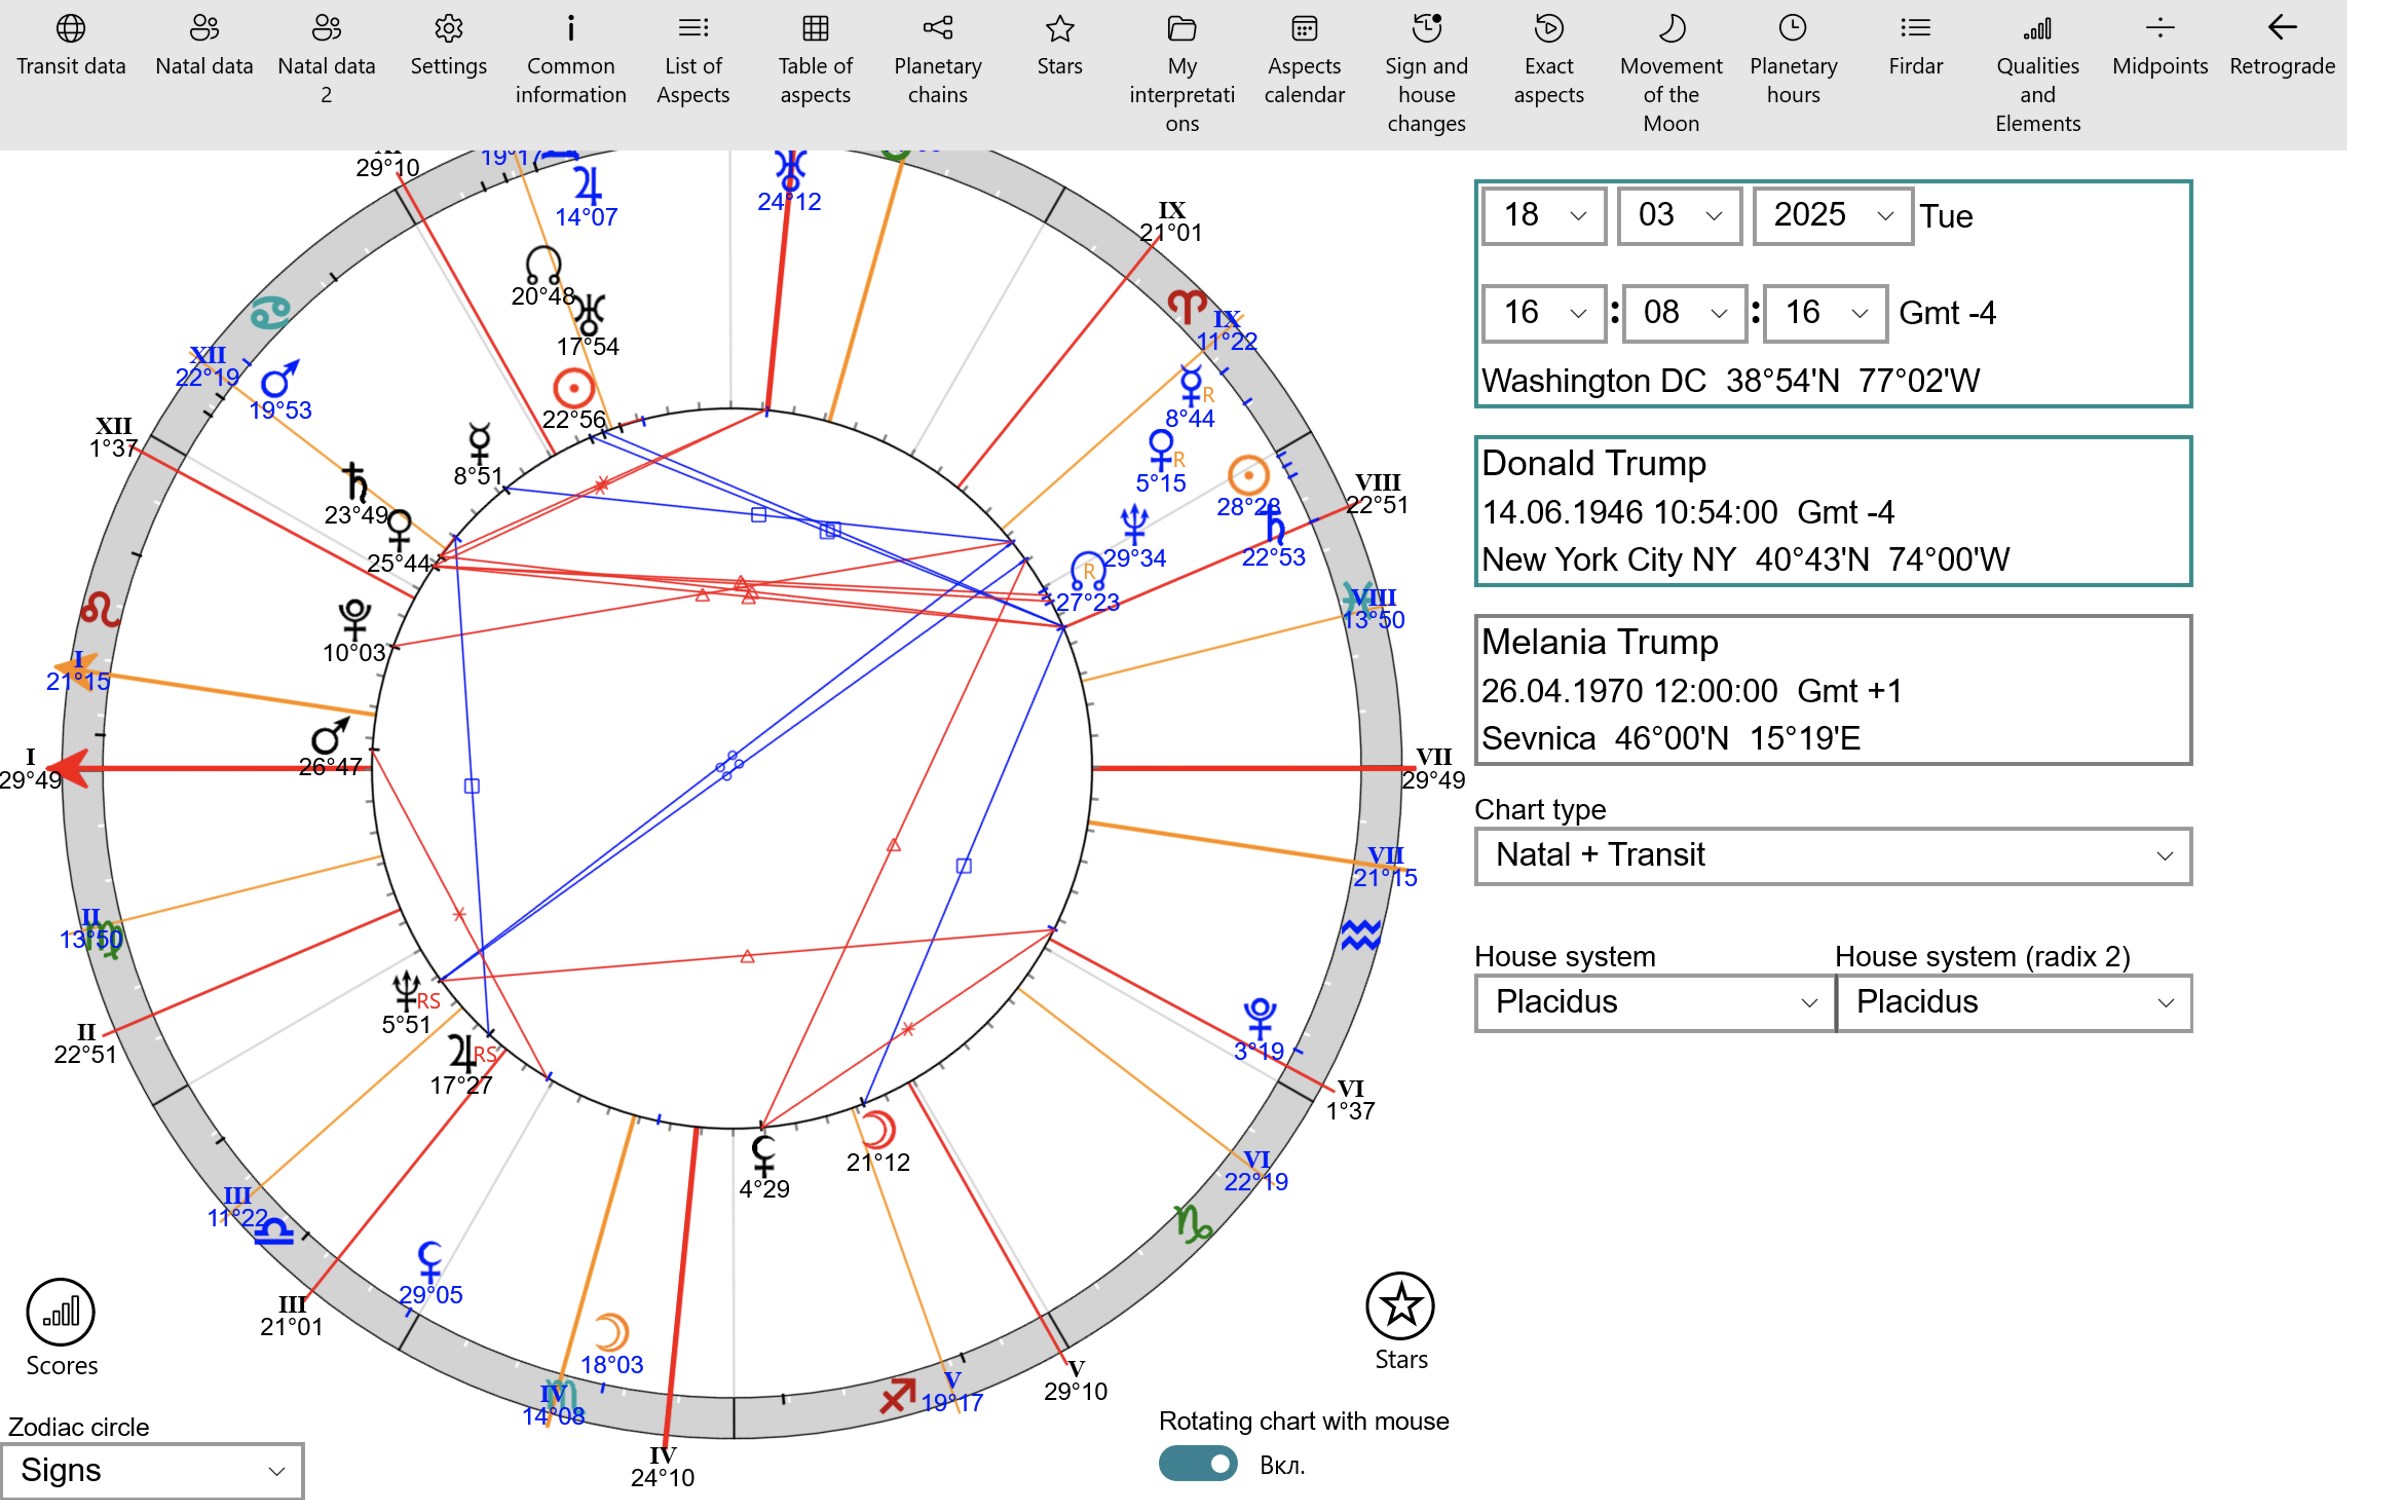Select the Exact aspects tool

click(x=1548, y=60)
